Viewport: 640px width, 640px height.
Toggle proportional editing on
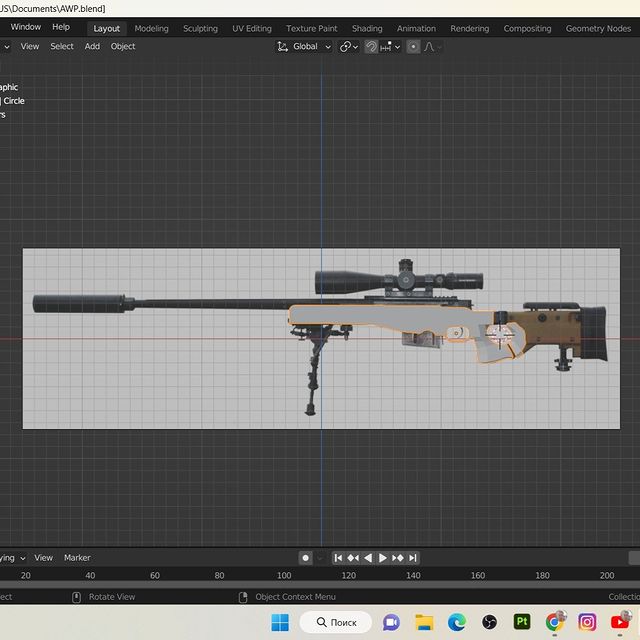pyautogui.click(x=413, y=47)
